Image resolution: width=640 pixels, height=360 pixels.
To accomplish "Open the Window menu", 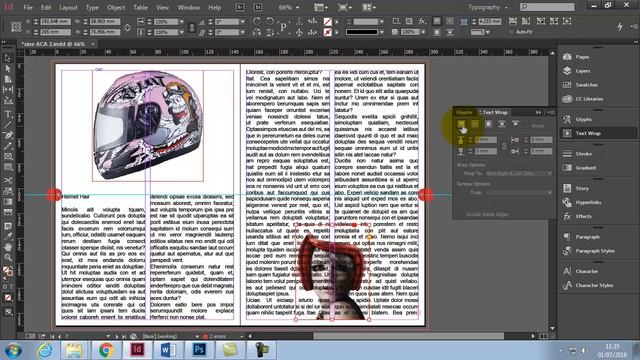I will pos(189,7).
